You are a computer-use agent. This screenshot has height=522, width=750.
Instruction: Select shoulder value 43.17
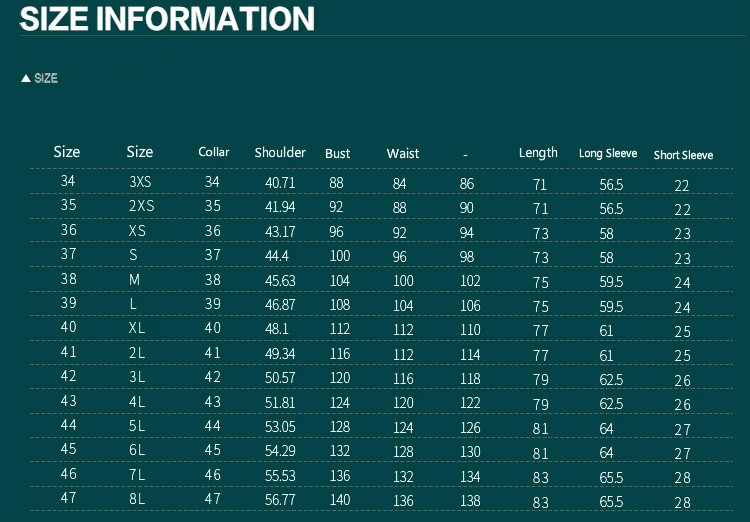(x=280, y=232)
